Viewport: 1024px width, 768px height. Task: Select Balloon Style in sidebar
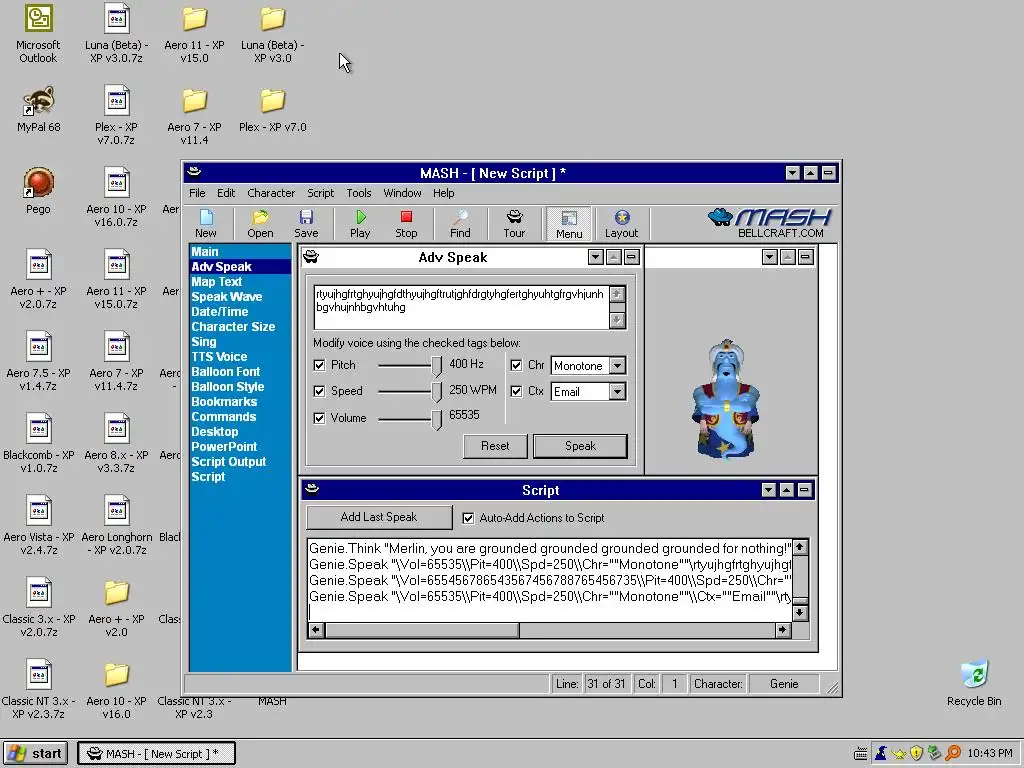tap(228, 387)
